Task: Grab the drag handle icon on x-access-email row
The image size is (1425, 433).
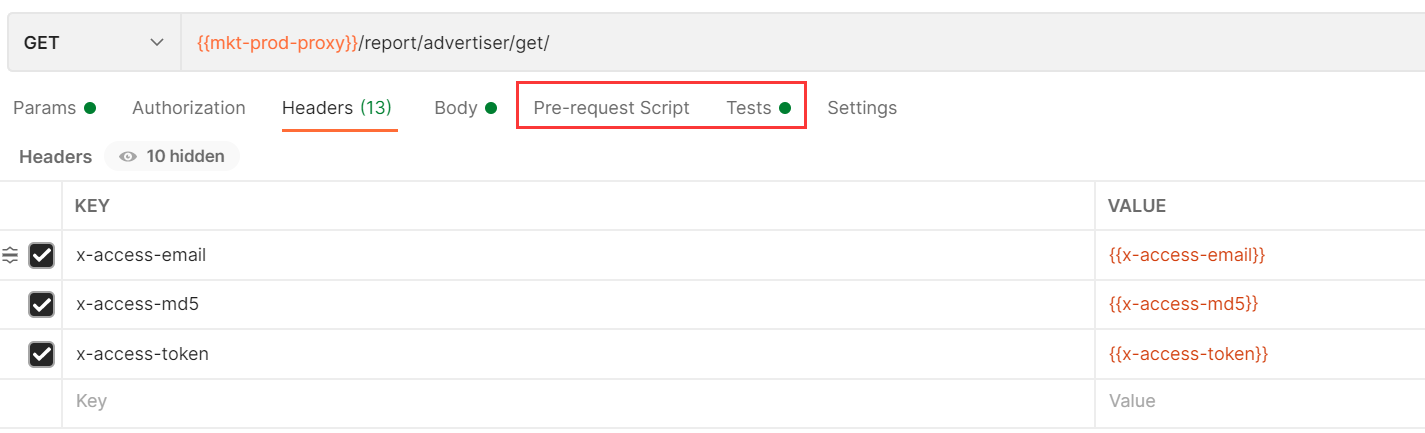Action: (10, 255)
